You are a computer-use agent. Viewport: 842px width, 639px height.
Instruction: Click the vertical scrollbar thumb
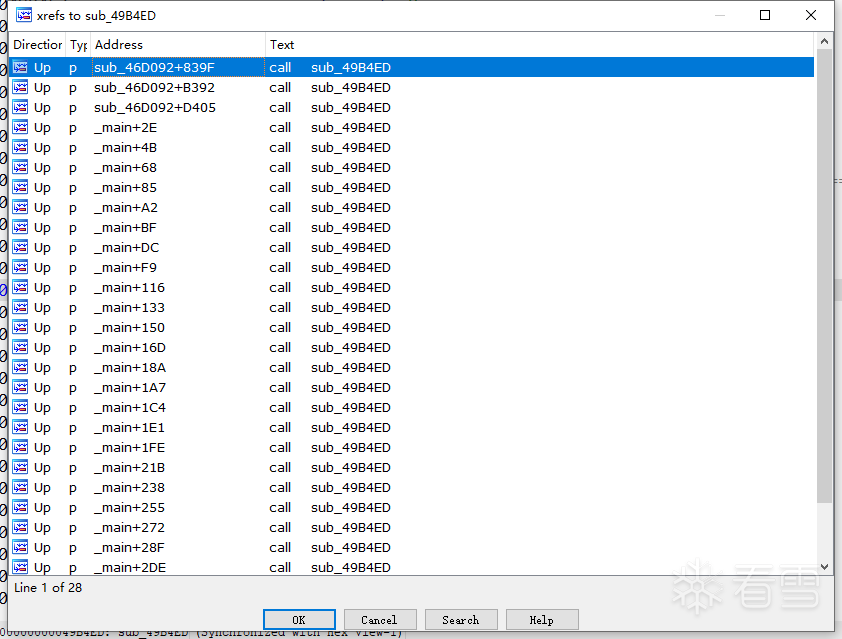[824, 276]
